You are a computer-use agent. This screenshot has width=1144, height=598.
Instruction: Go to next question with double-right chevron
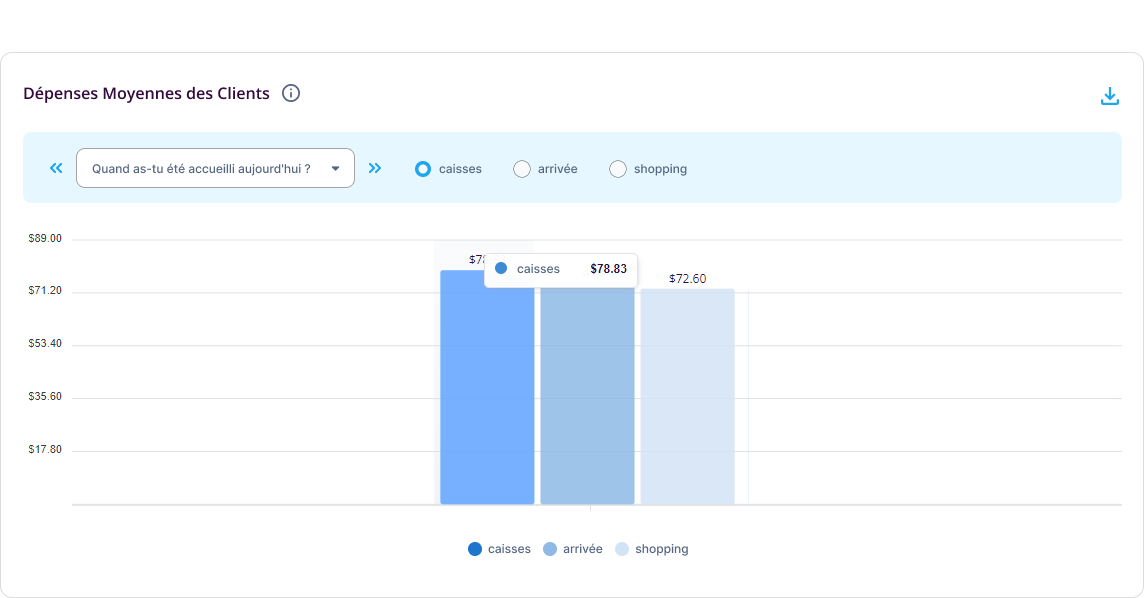pos(375,168)
